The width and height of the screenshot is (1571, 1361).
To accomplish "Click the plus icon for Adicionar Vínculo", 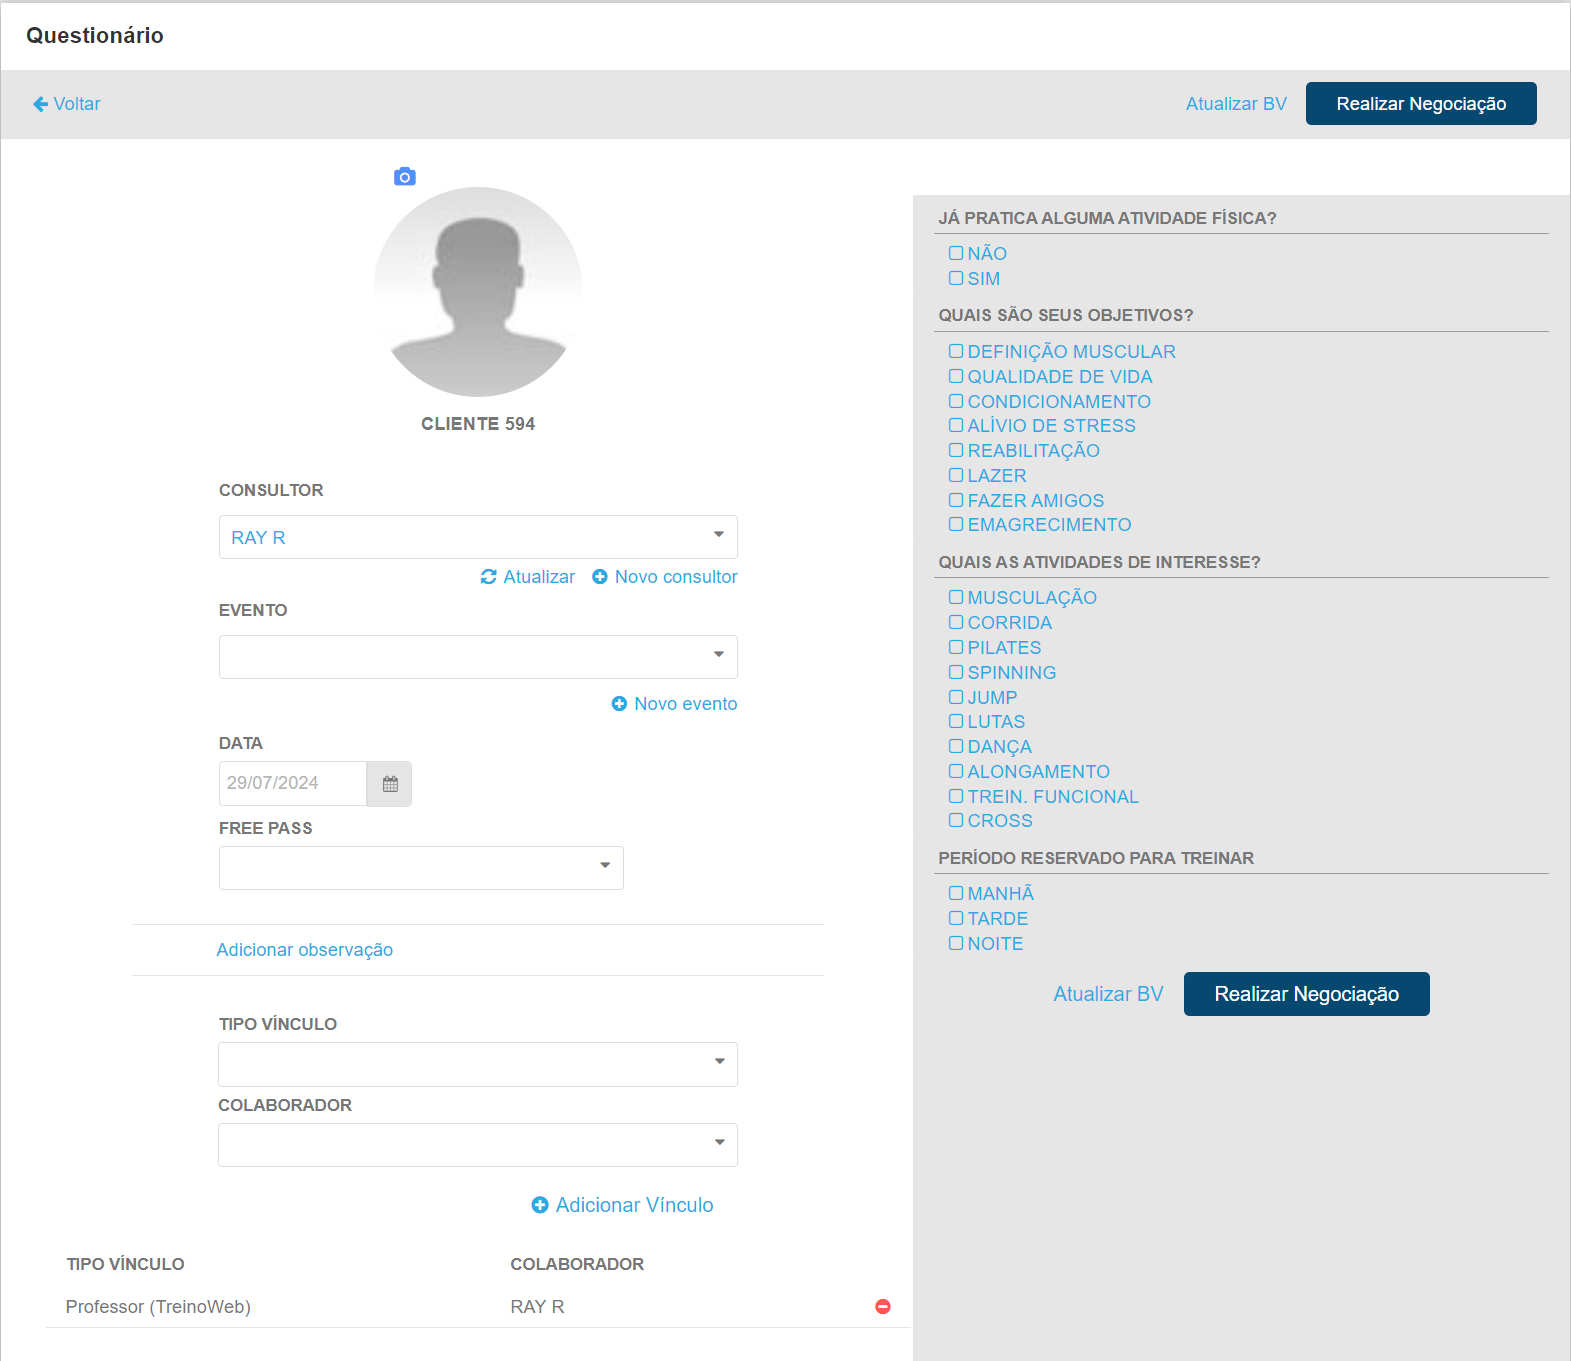I will pyautogui.click(x=540, y=1205).
